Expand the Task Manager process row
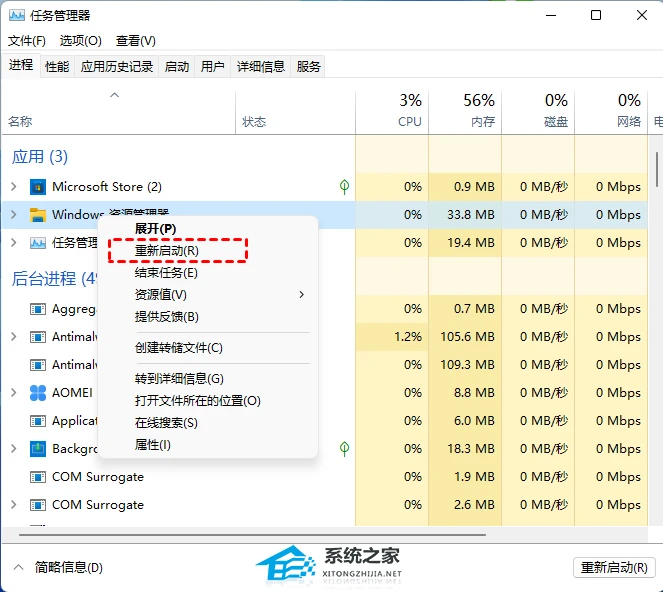Viewport: 663px width, 592px height. (14, 242)
